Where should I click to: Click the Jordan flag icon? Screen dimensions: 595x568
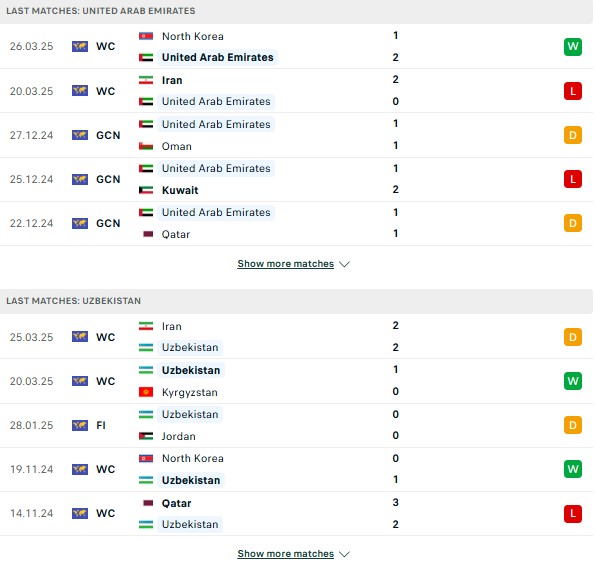tap(146, 436)
